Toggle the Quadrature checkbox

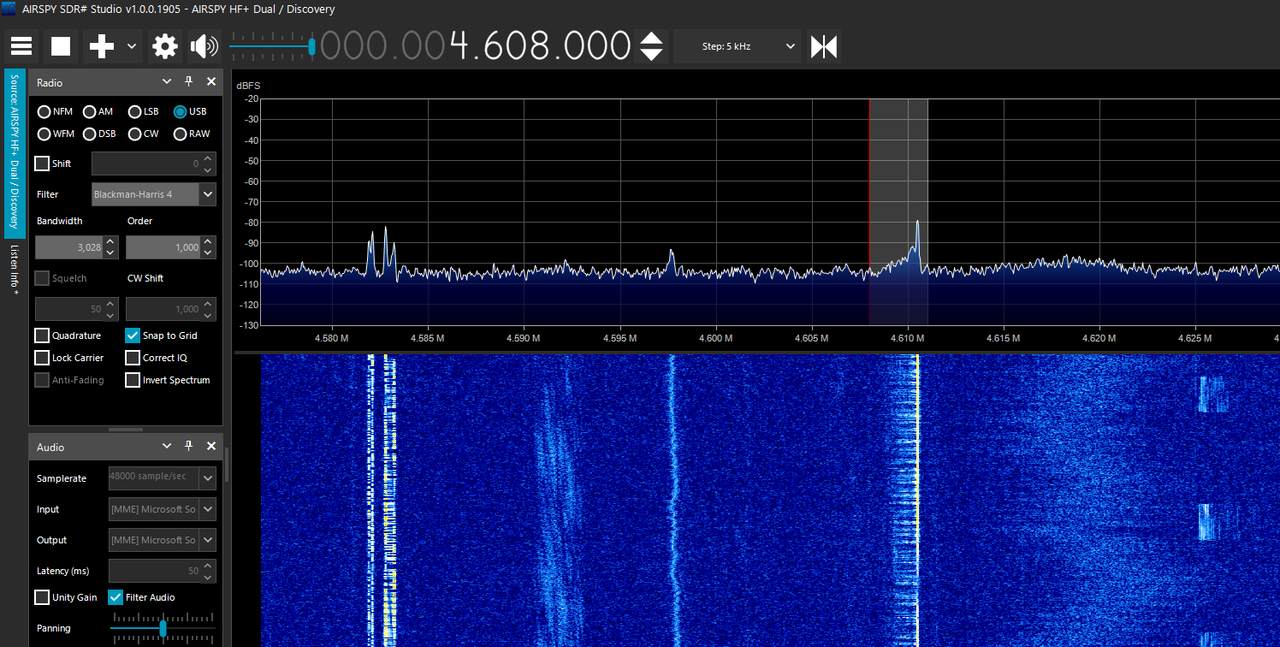(42, 336)
